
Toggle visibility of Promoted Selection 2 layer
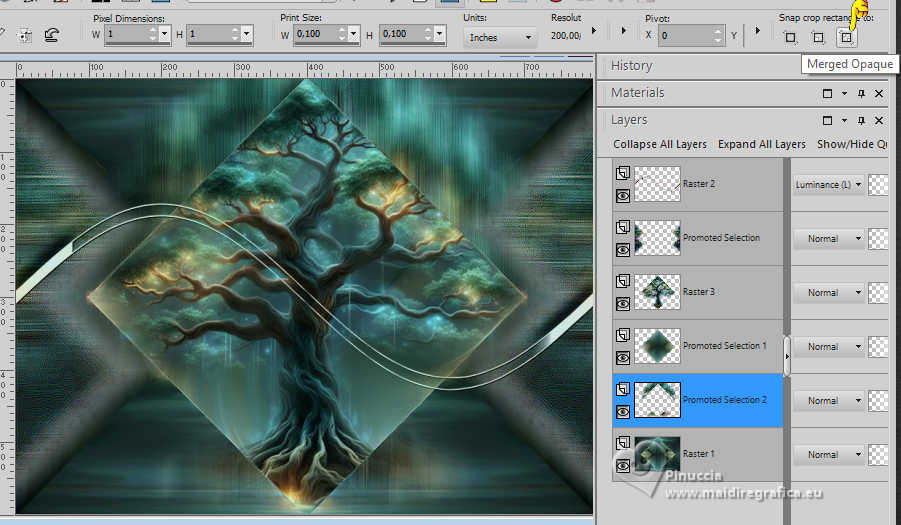coord(622,412)
